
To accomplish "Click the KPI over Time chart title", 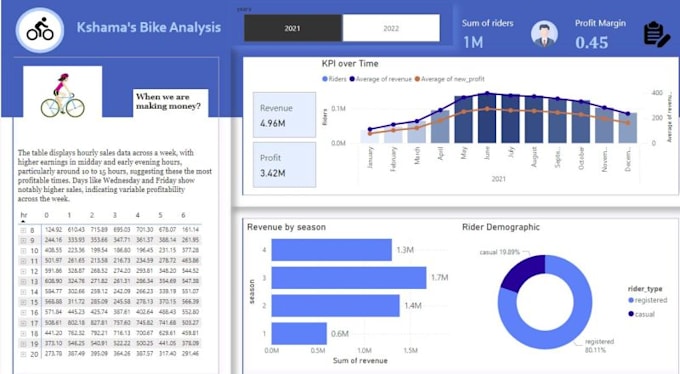I will click(x=350, y=64).
